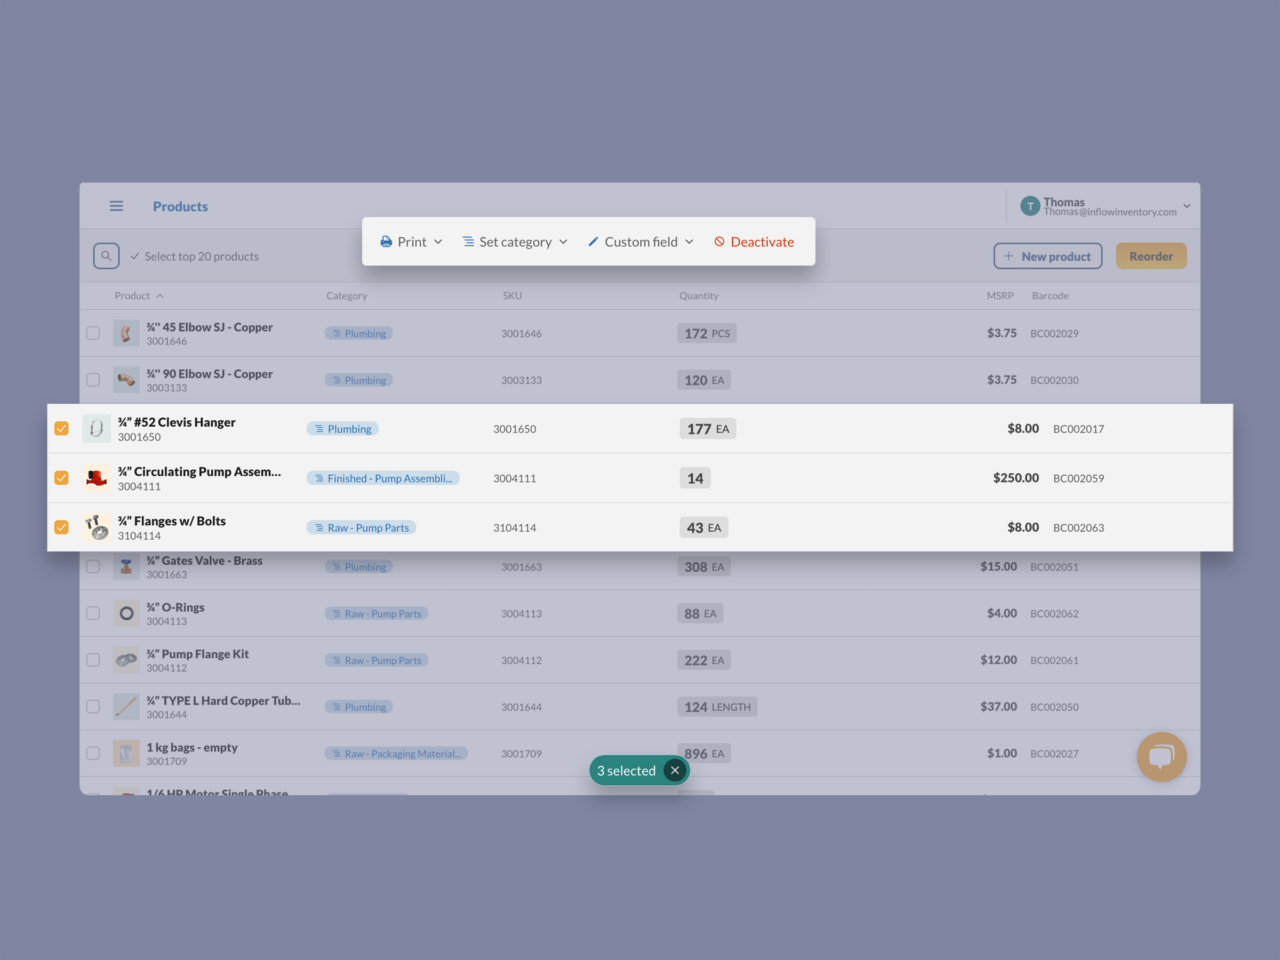The width and height of the screenshot is (1280, 960).
Task: Click the Reorder button
Action: coord(1151,255)
